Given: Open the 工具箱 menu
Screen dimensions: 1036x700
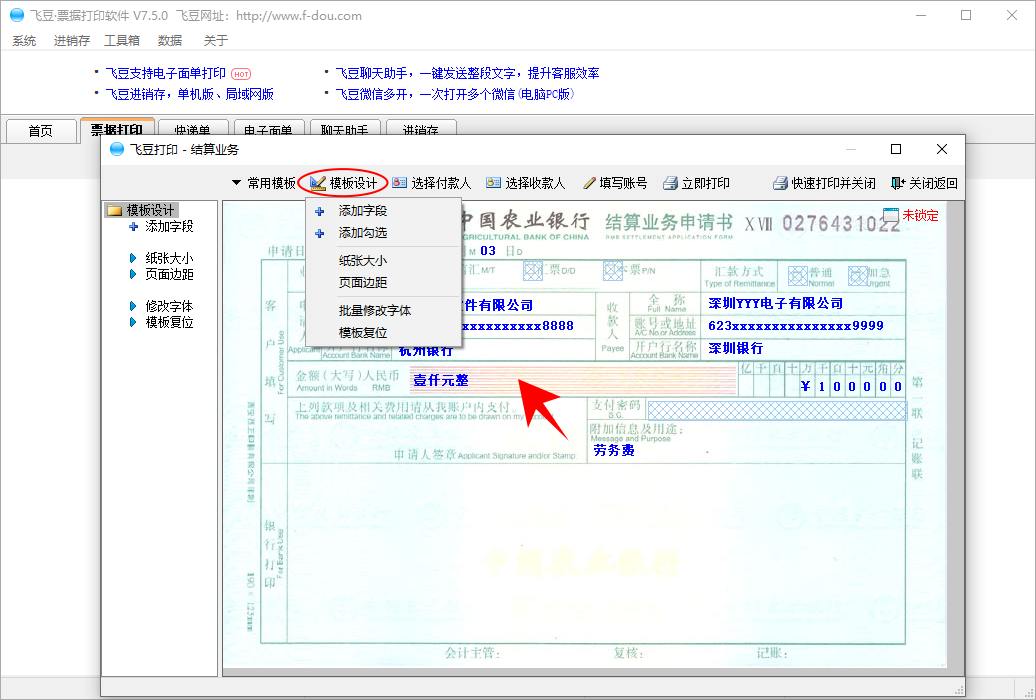Looking at the screenshot, I should 122,40.
